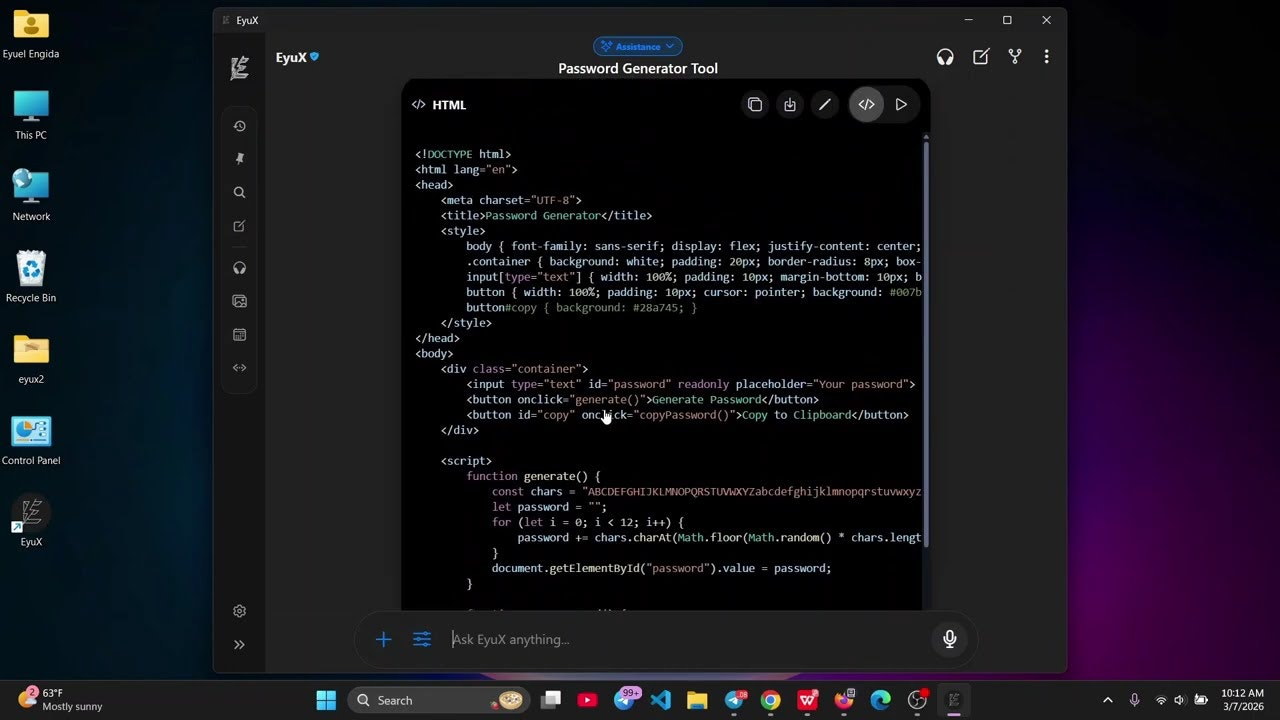Viewport: 1280px width, 720px height.
Task: Run the code with play button
Action: [x=901, y=105]
